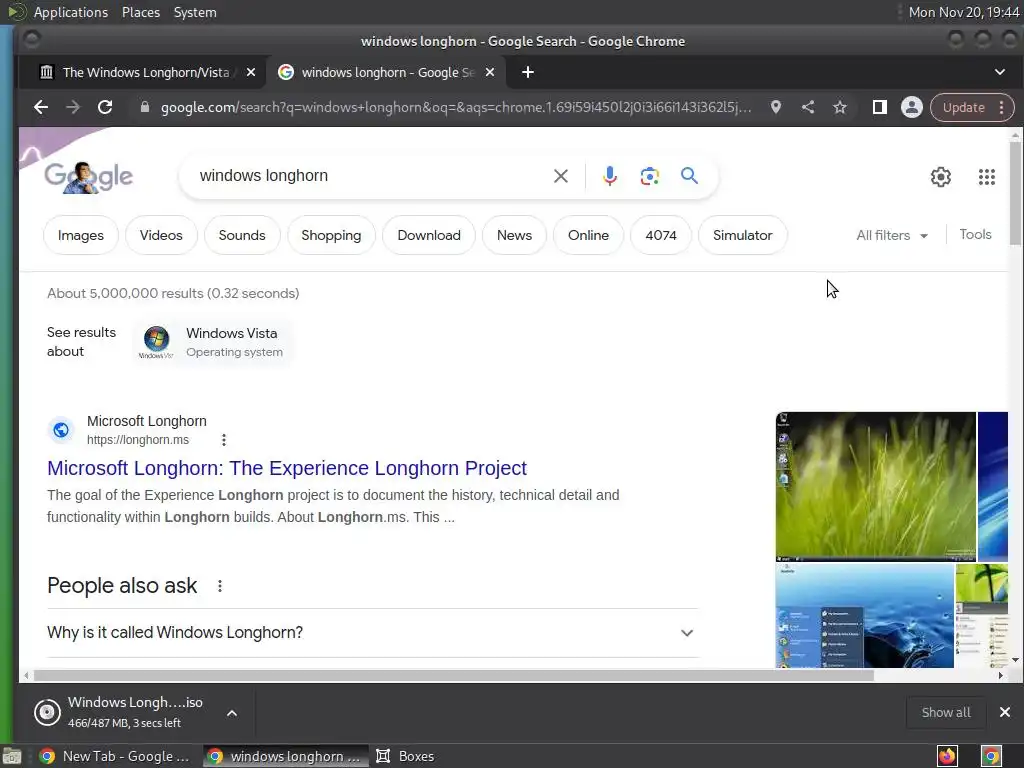
Task: Close The Windows Longhorn/Vista tab
Action: coord(250,72)
